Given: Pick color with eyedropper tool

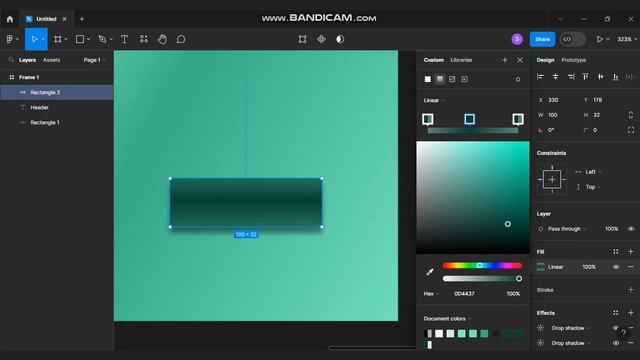Looking at the screenshot, I should pyautogui.click(x=430, y=272).
